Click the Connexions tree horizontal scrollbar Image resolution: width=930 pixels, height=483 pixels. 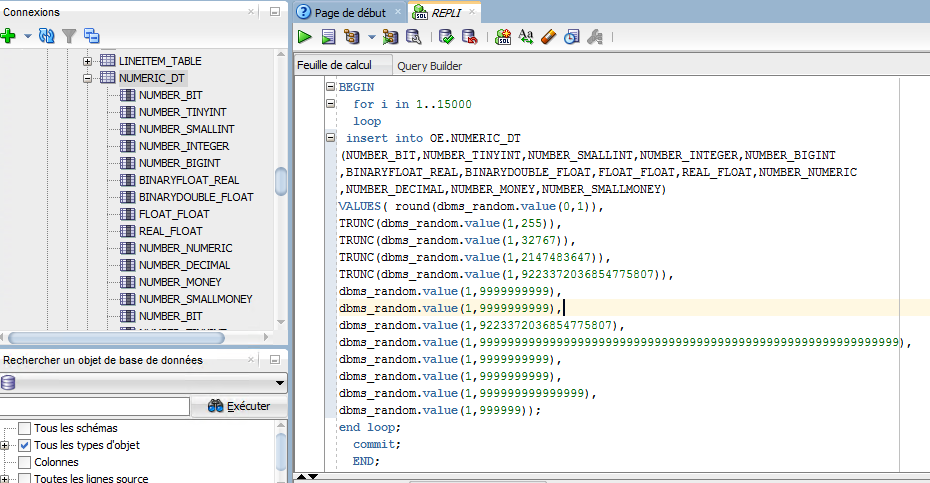[116, 338]
